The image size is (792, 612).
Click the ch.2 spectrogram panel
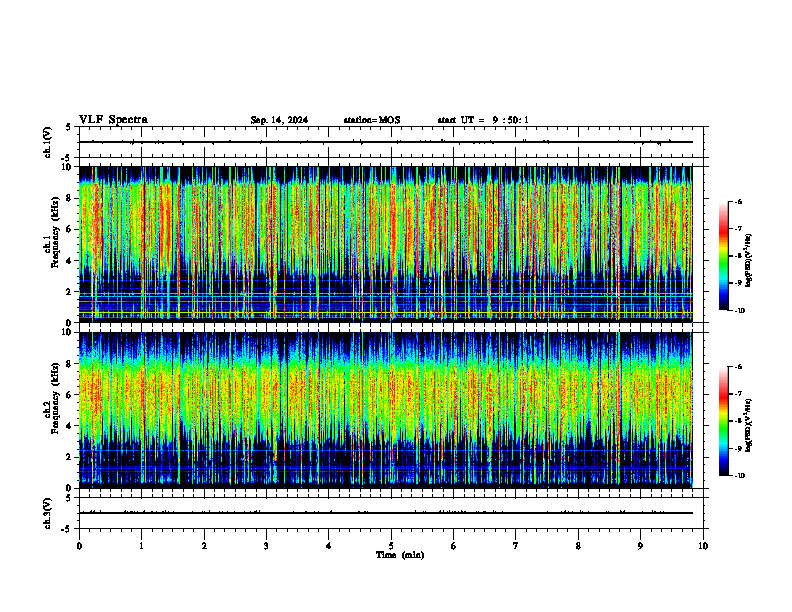386,410
